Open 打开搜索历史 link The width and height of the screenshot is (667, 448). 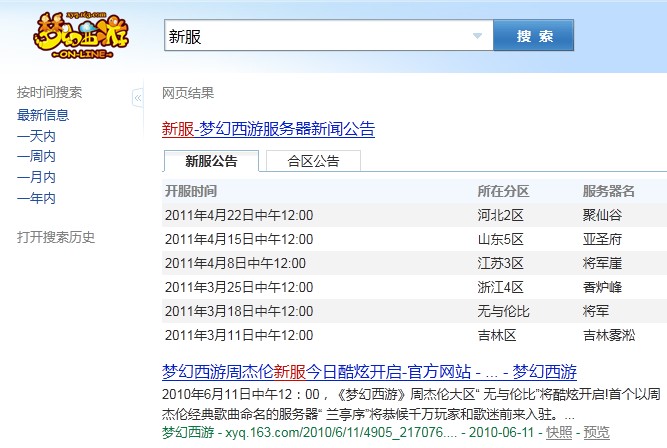[x=56, y=237]
